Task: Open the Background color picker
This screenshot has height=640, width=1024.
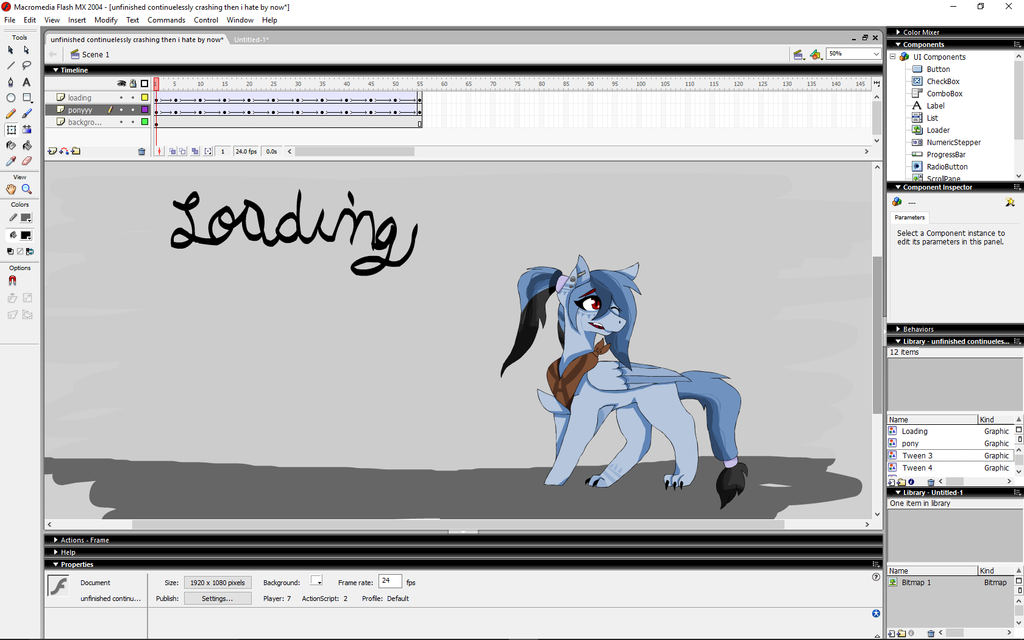Action: [316, 581]
